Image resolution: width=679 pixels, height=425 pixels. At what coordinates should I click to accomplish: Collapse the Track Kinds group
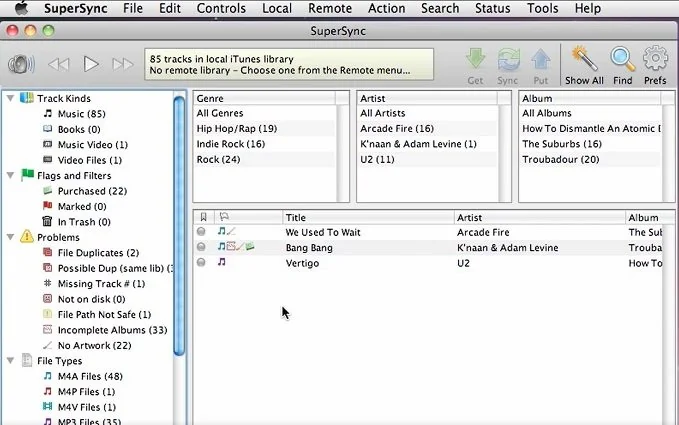tap(10, 98)
